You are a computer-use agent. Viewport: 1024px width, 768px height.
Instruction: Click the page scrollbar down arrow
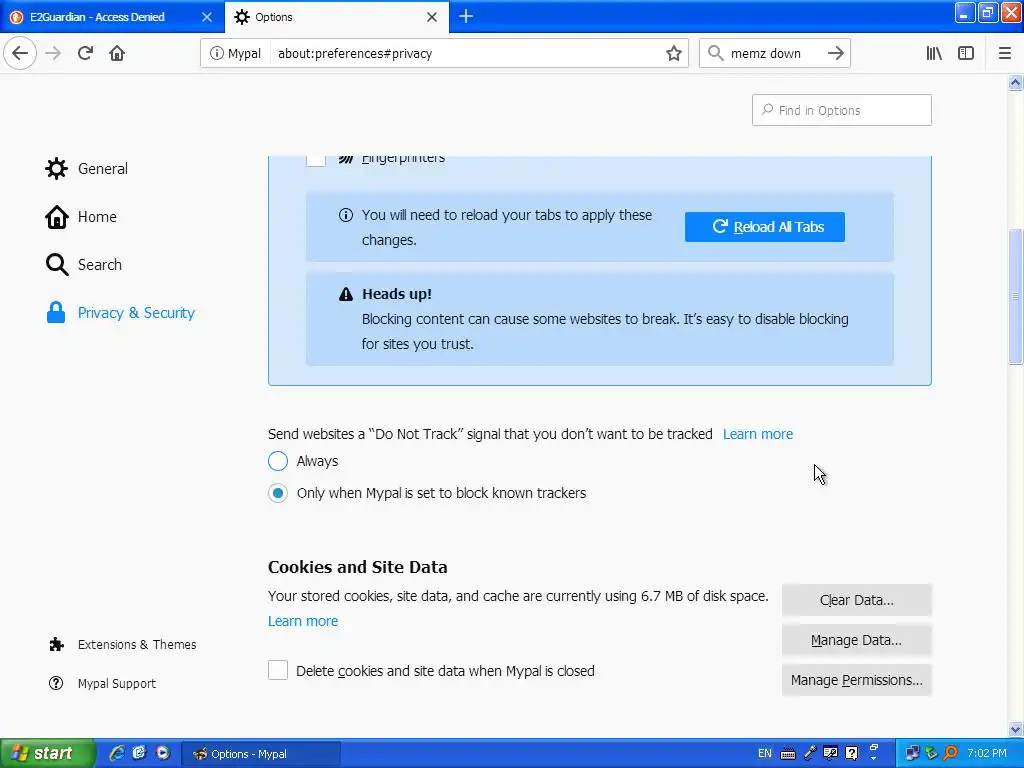(1015, 729)
